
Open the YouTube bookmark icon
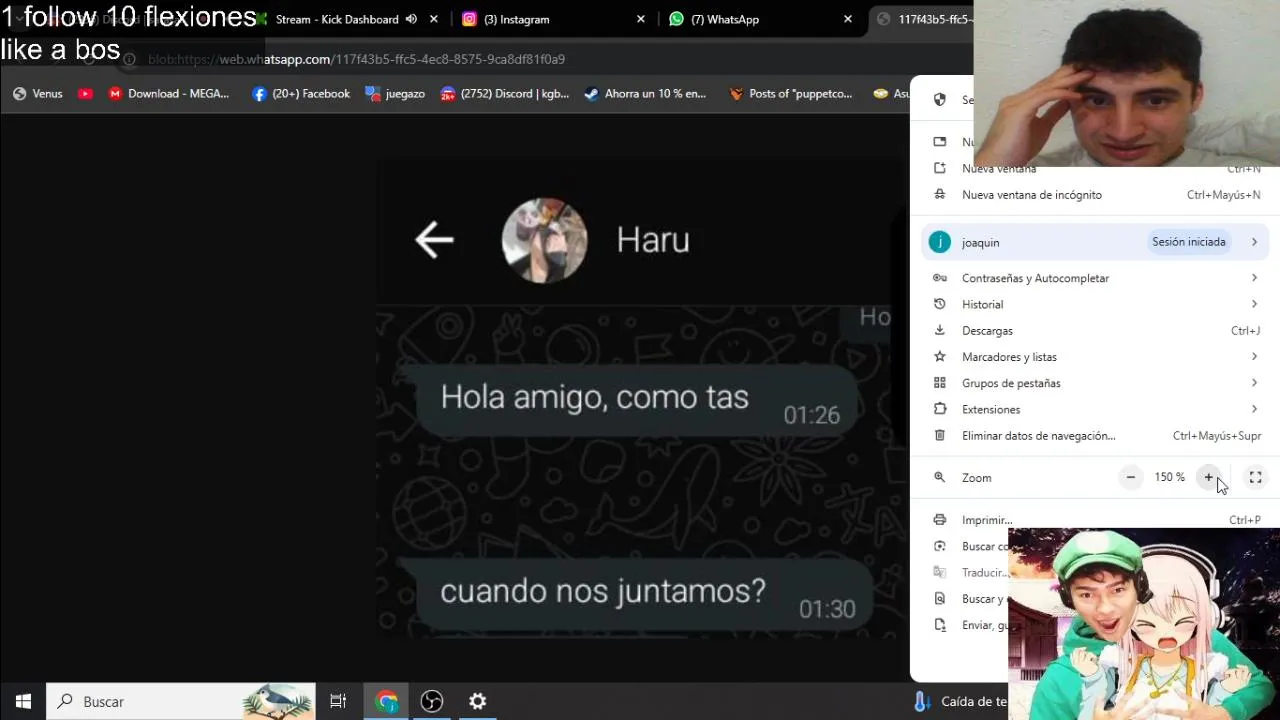pyautogui.click(x=85, y=94)
